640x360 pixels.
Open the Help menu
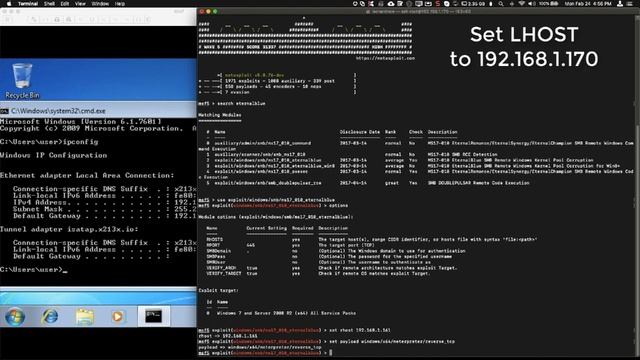[120, 4]
